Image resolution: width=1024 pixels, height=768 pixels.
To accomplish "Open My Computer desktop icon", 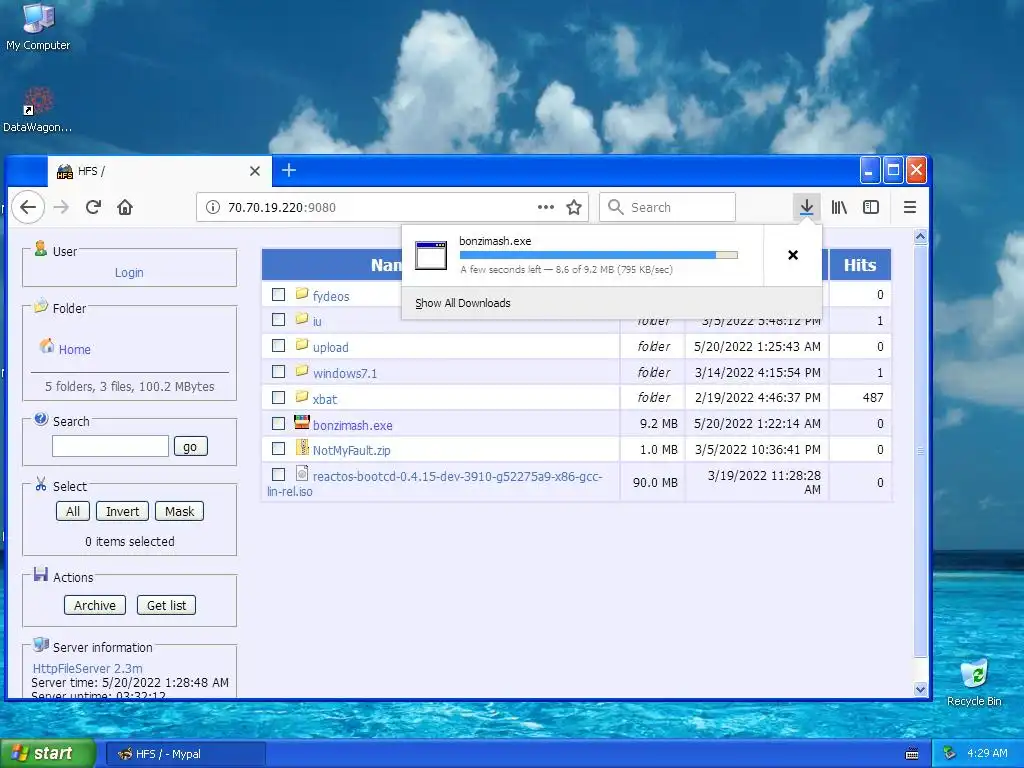I will coord(38,26).
